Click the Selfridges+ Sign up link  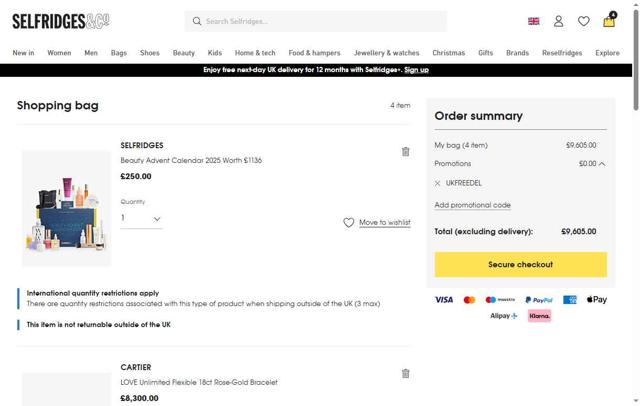[x=416, y=70]
